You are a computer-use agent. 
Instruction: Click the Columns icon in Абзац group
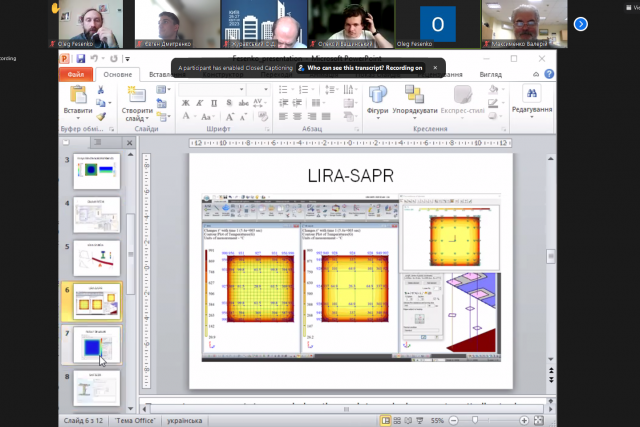pyautogui.click(x=316, y=103)
